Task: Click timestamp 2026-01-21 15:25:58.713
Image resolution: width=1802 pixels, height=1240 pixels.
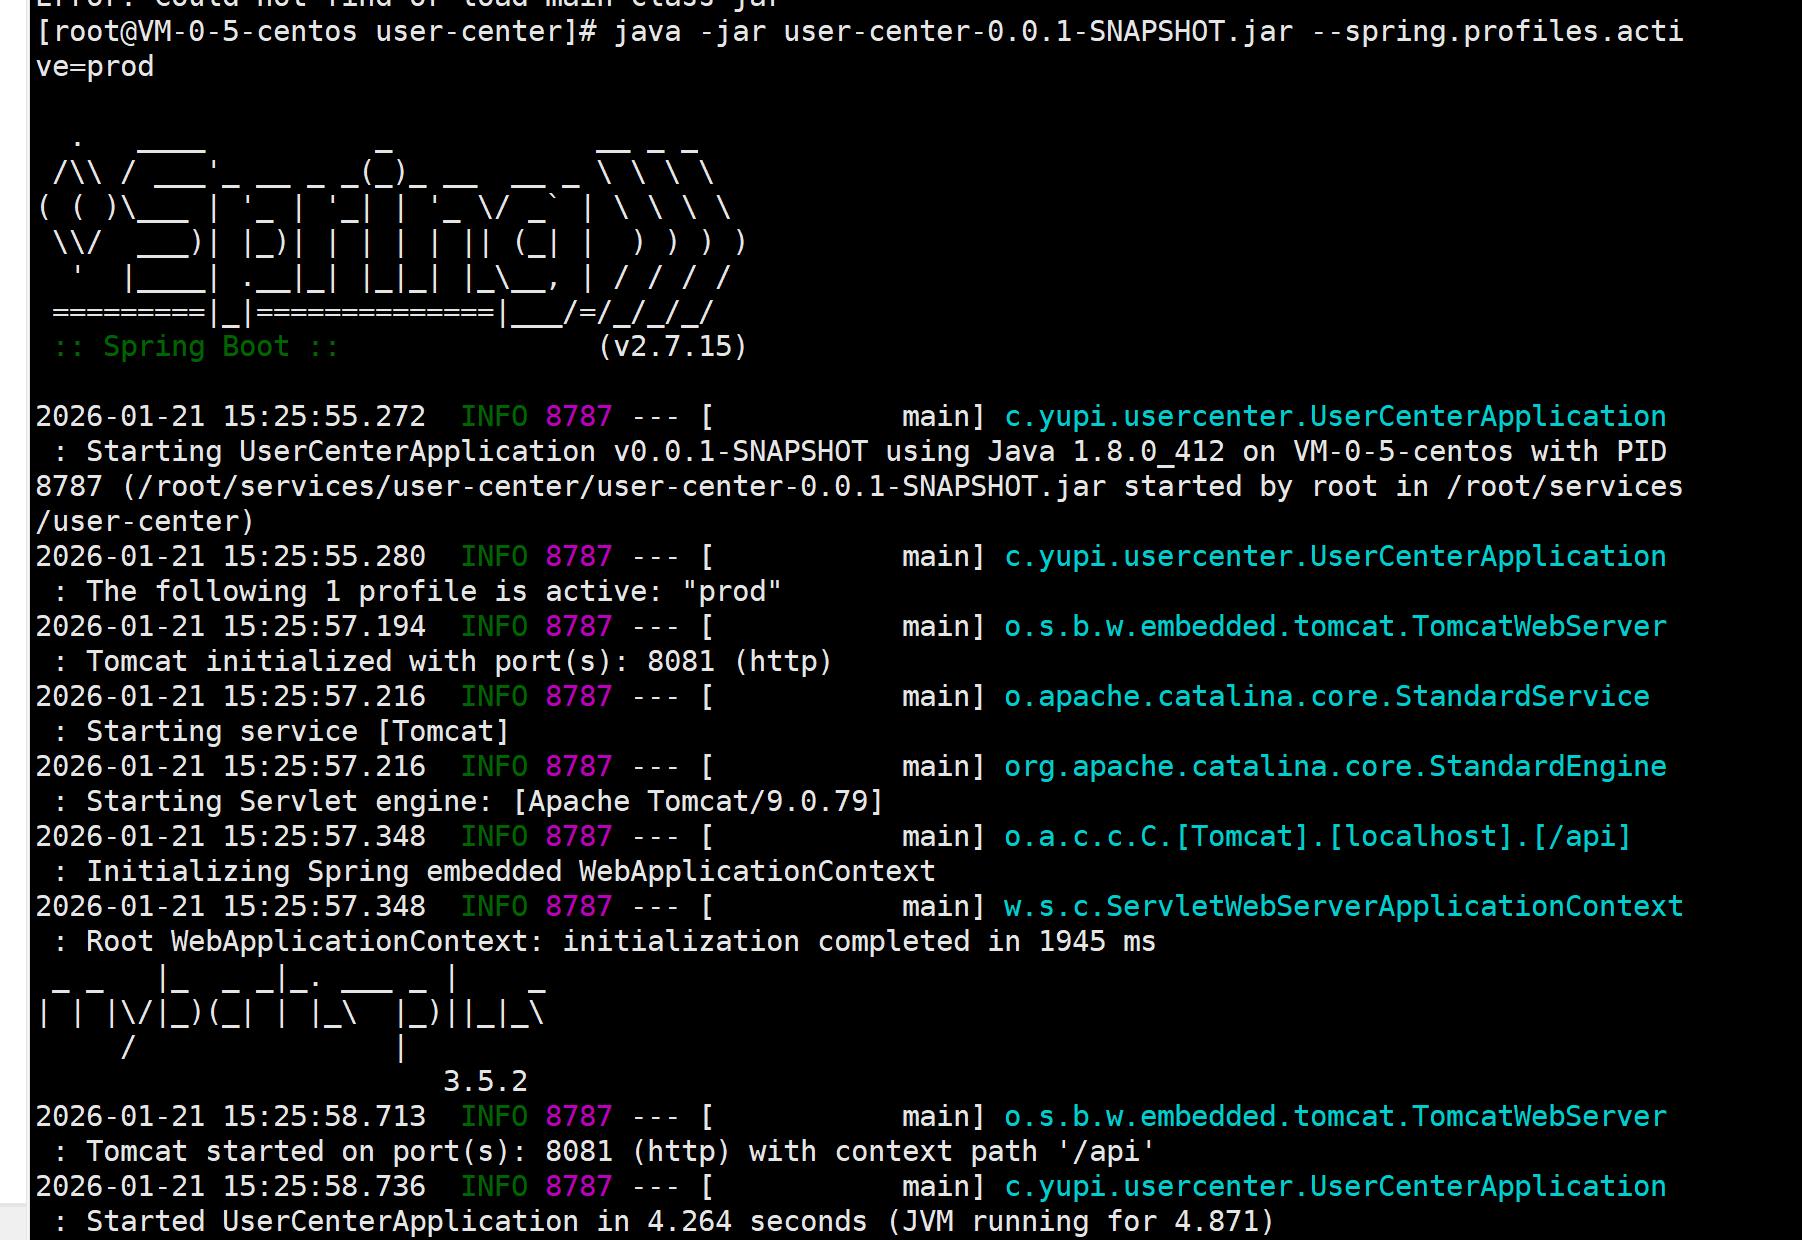Action: [x=231, y=1116]
